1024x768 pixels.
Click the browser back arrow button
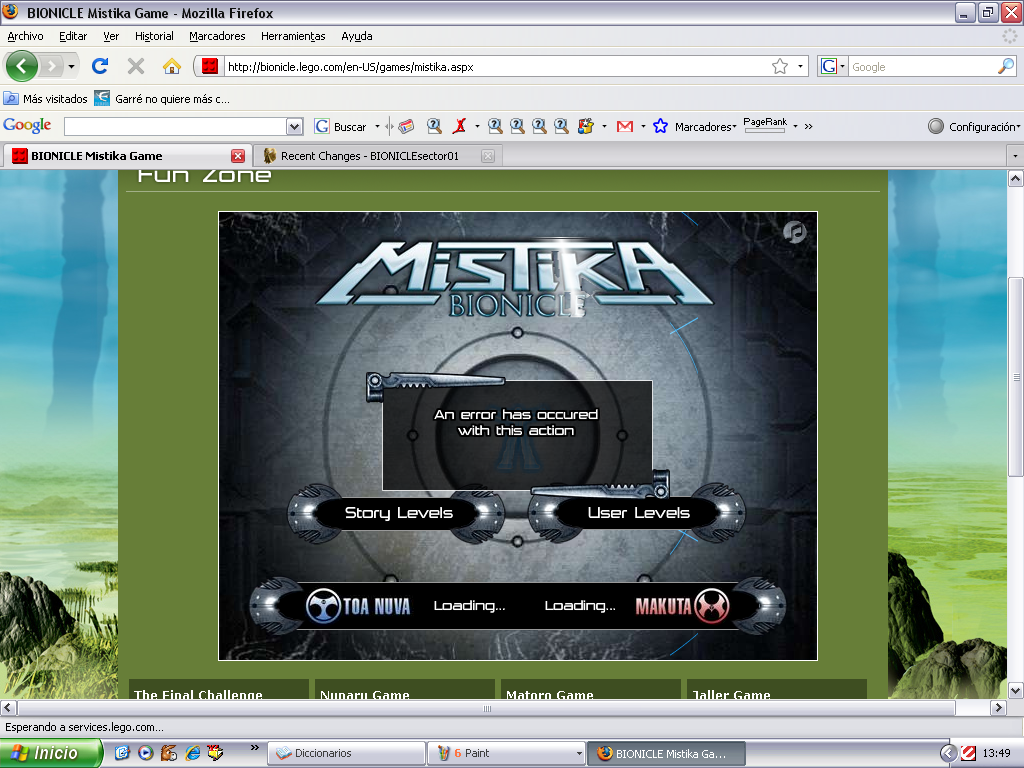coord(22,67)
